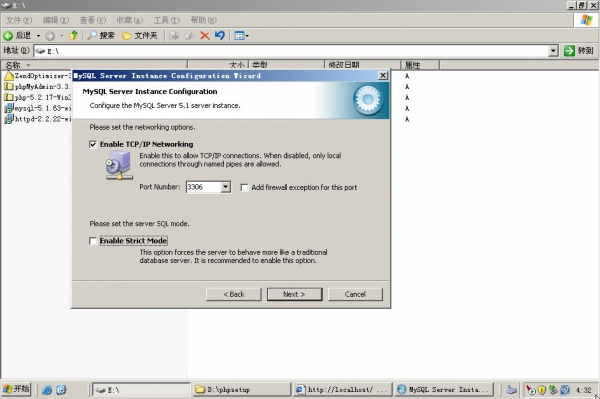Open the Tools (工具) menu
Viewport: 600px width, 399px height.
[x=166, y=20]
